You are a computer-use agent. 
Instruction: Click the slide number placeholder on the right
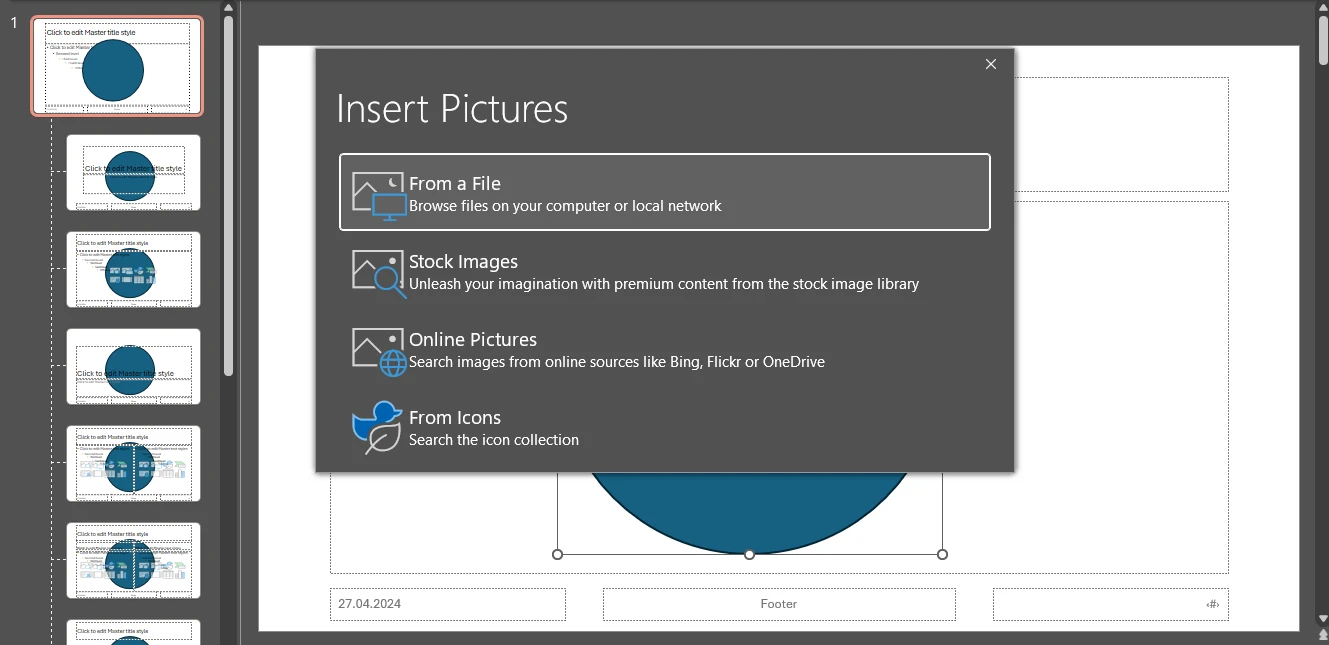point(1110,604)
